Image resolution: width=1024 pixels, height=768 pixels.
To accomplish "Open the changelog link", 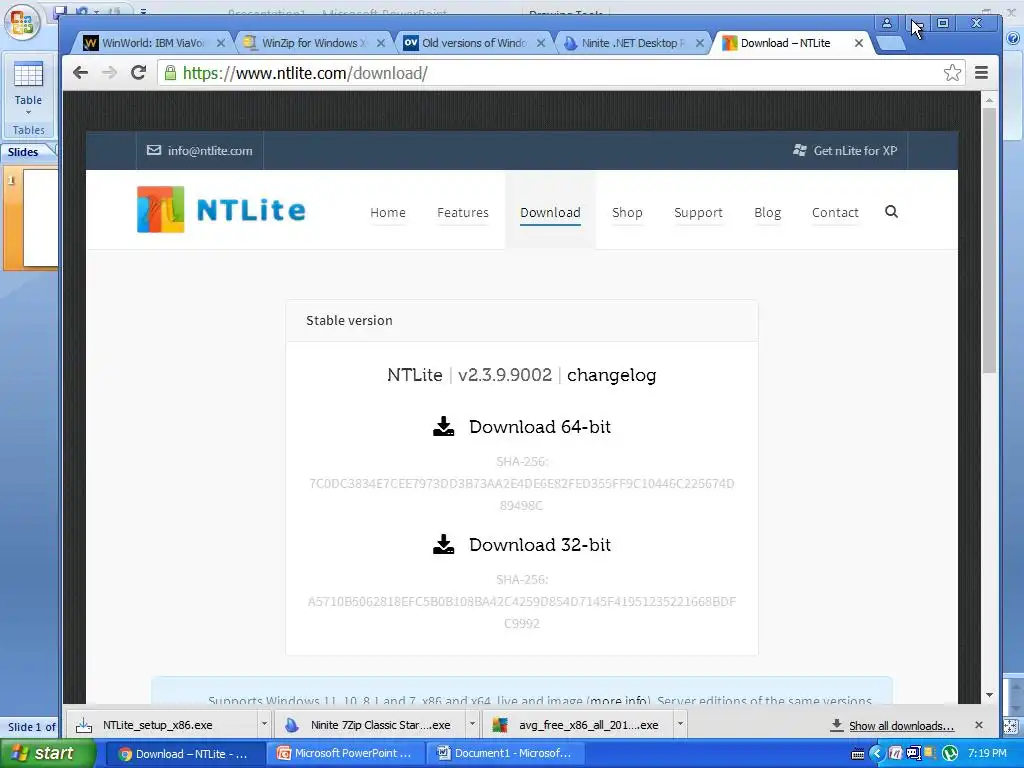I will pos(611,375).
